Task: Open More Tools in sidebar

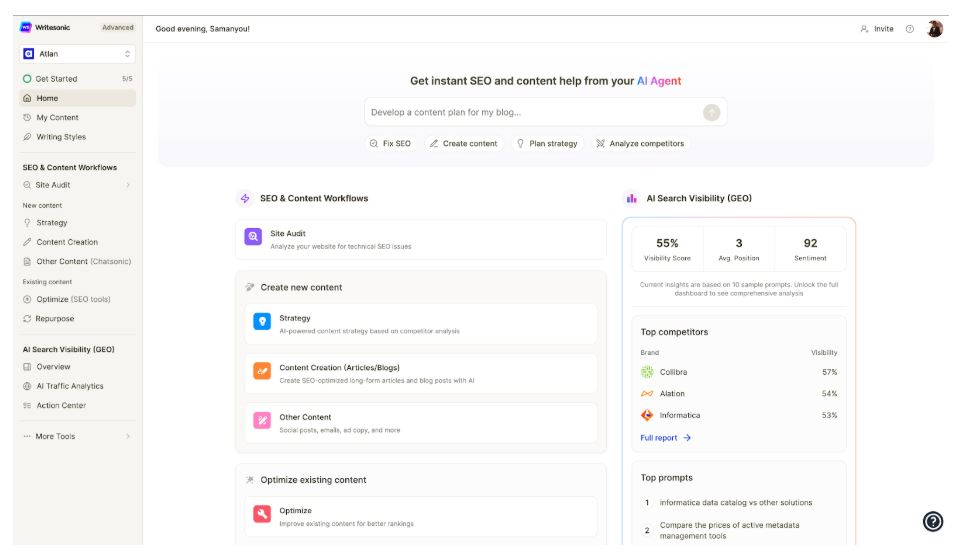Action: (x=77, y=436)
